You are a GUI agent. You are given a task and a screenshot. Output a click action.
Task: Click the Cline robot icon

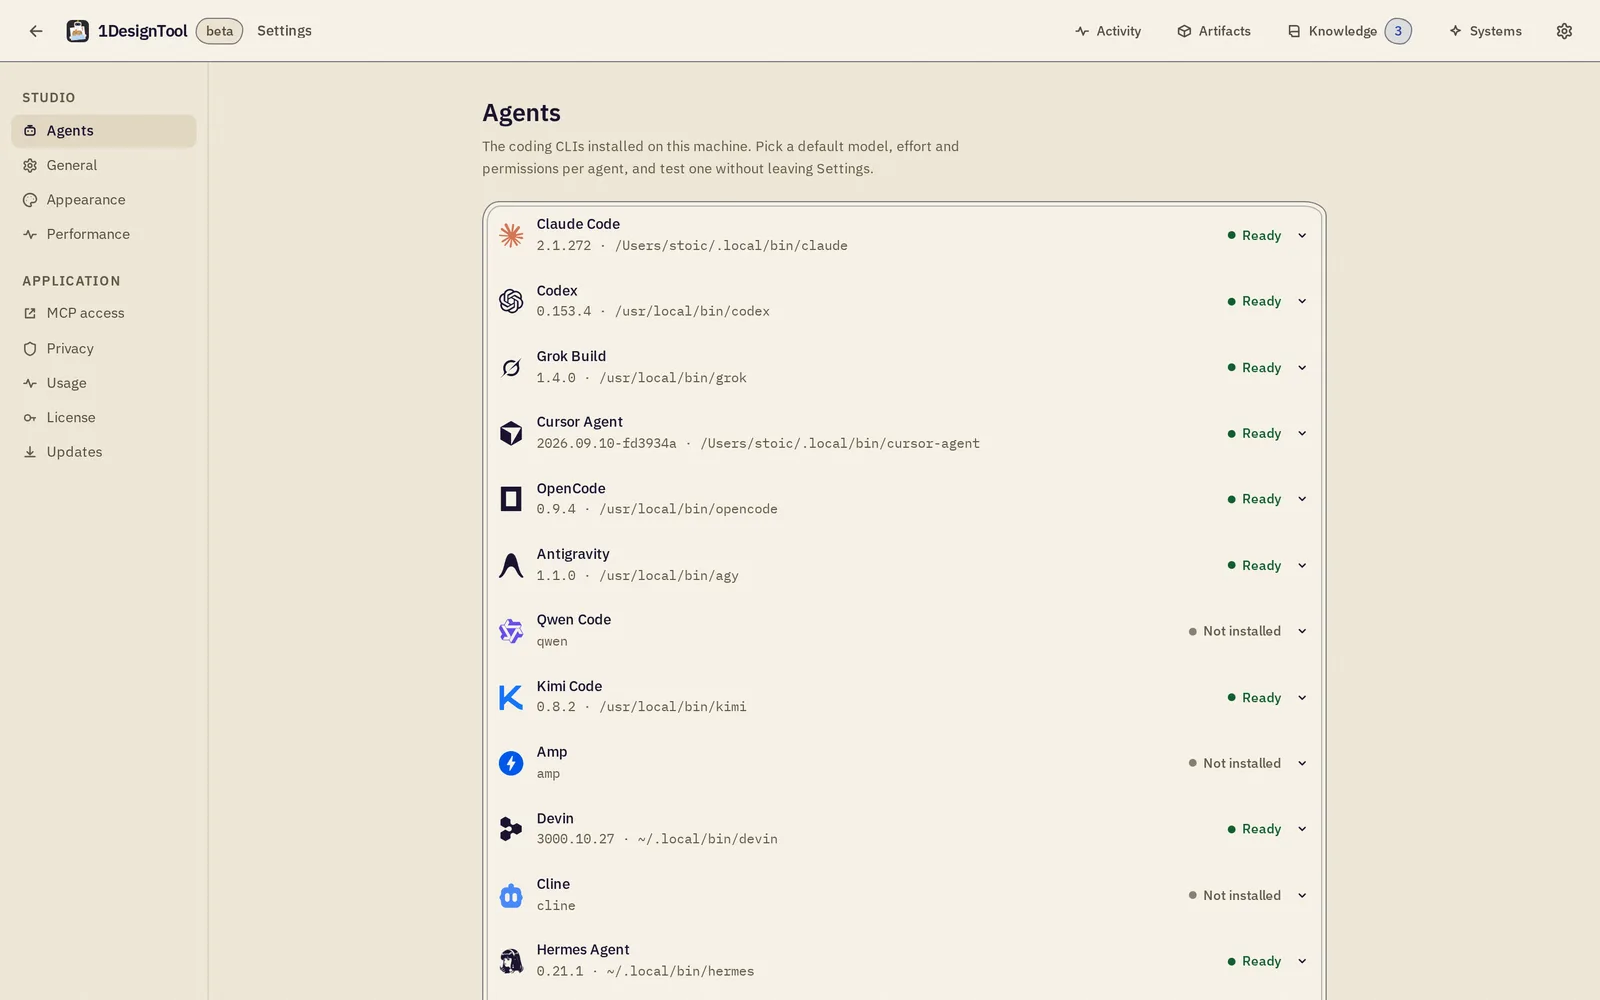click(511, 895)
